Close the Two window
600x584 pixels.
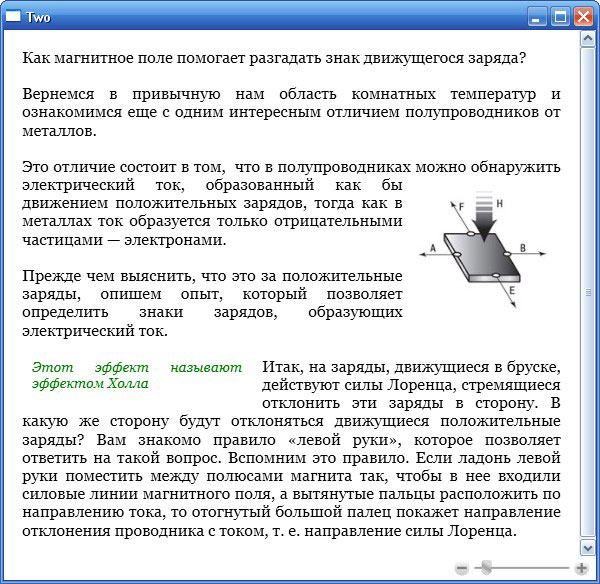click(583, 17)
